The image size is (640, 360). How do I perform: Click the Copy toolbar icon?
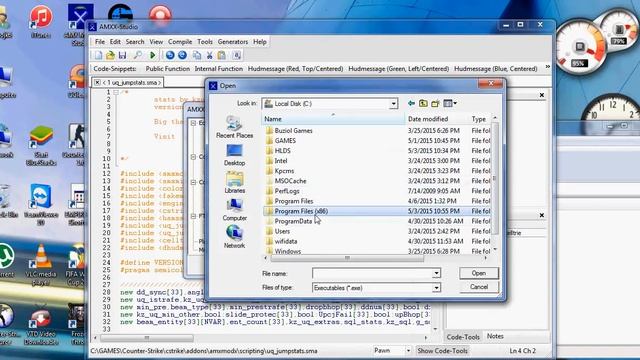[197, 55]
